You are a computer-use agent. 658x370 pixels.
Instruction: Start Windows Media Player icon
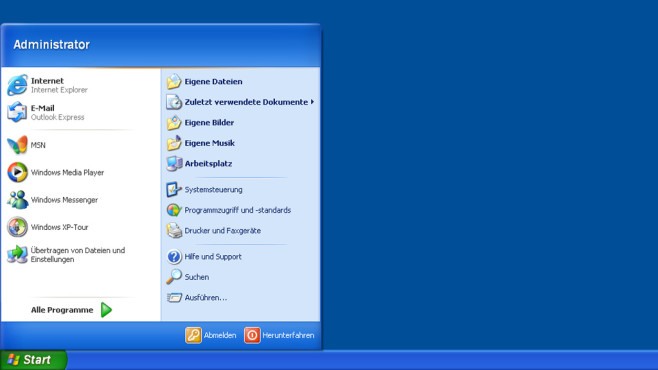(x=17, y=172)
